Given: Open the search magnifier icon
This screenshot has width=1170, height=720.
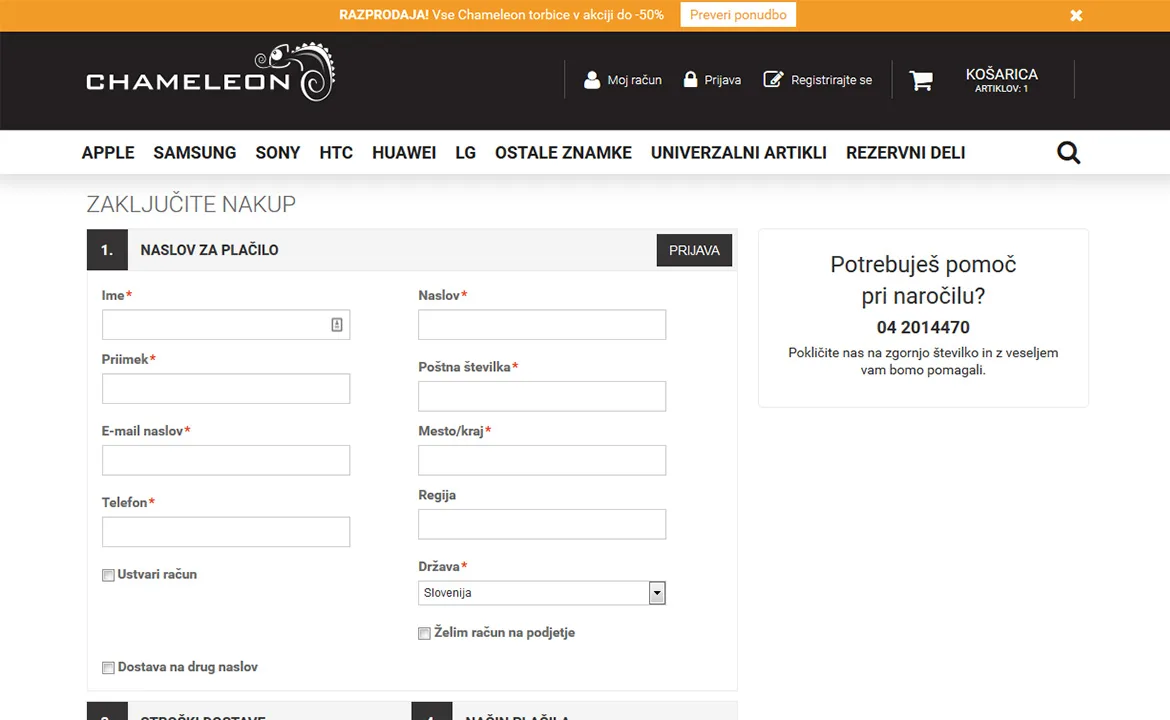Looking at the screenshot, I should point(1069,152).
